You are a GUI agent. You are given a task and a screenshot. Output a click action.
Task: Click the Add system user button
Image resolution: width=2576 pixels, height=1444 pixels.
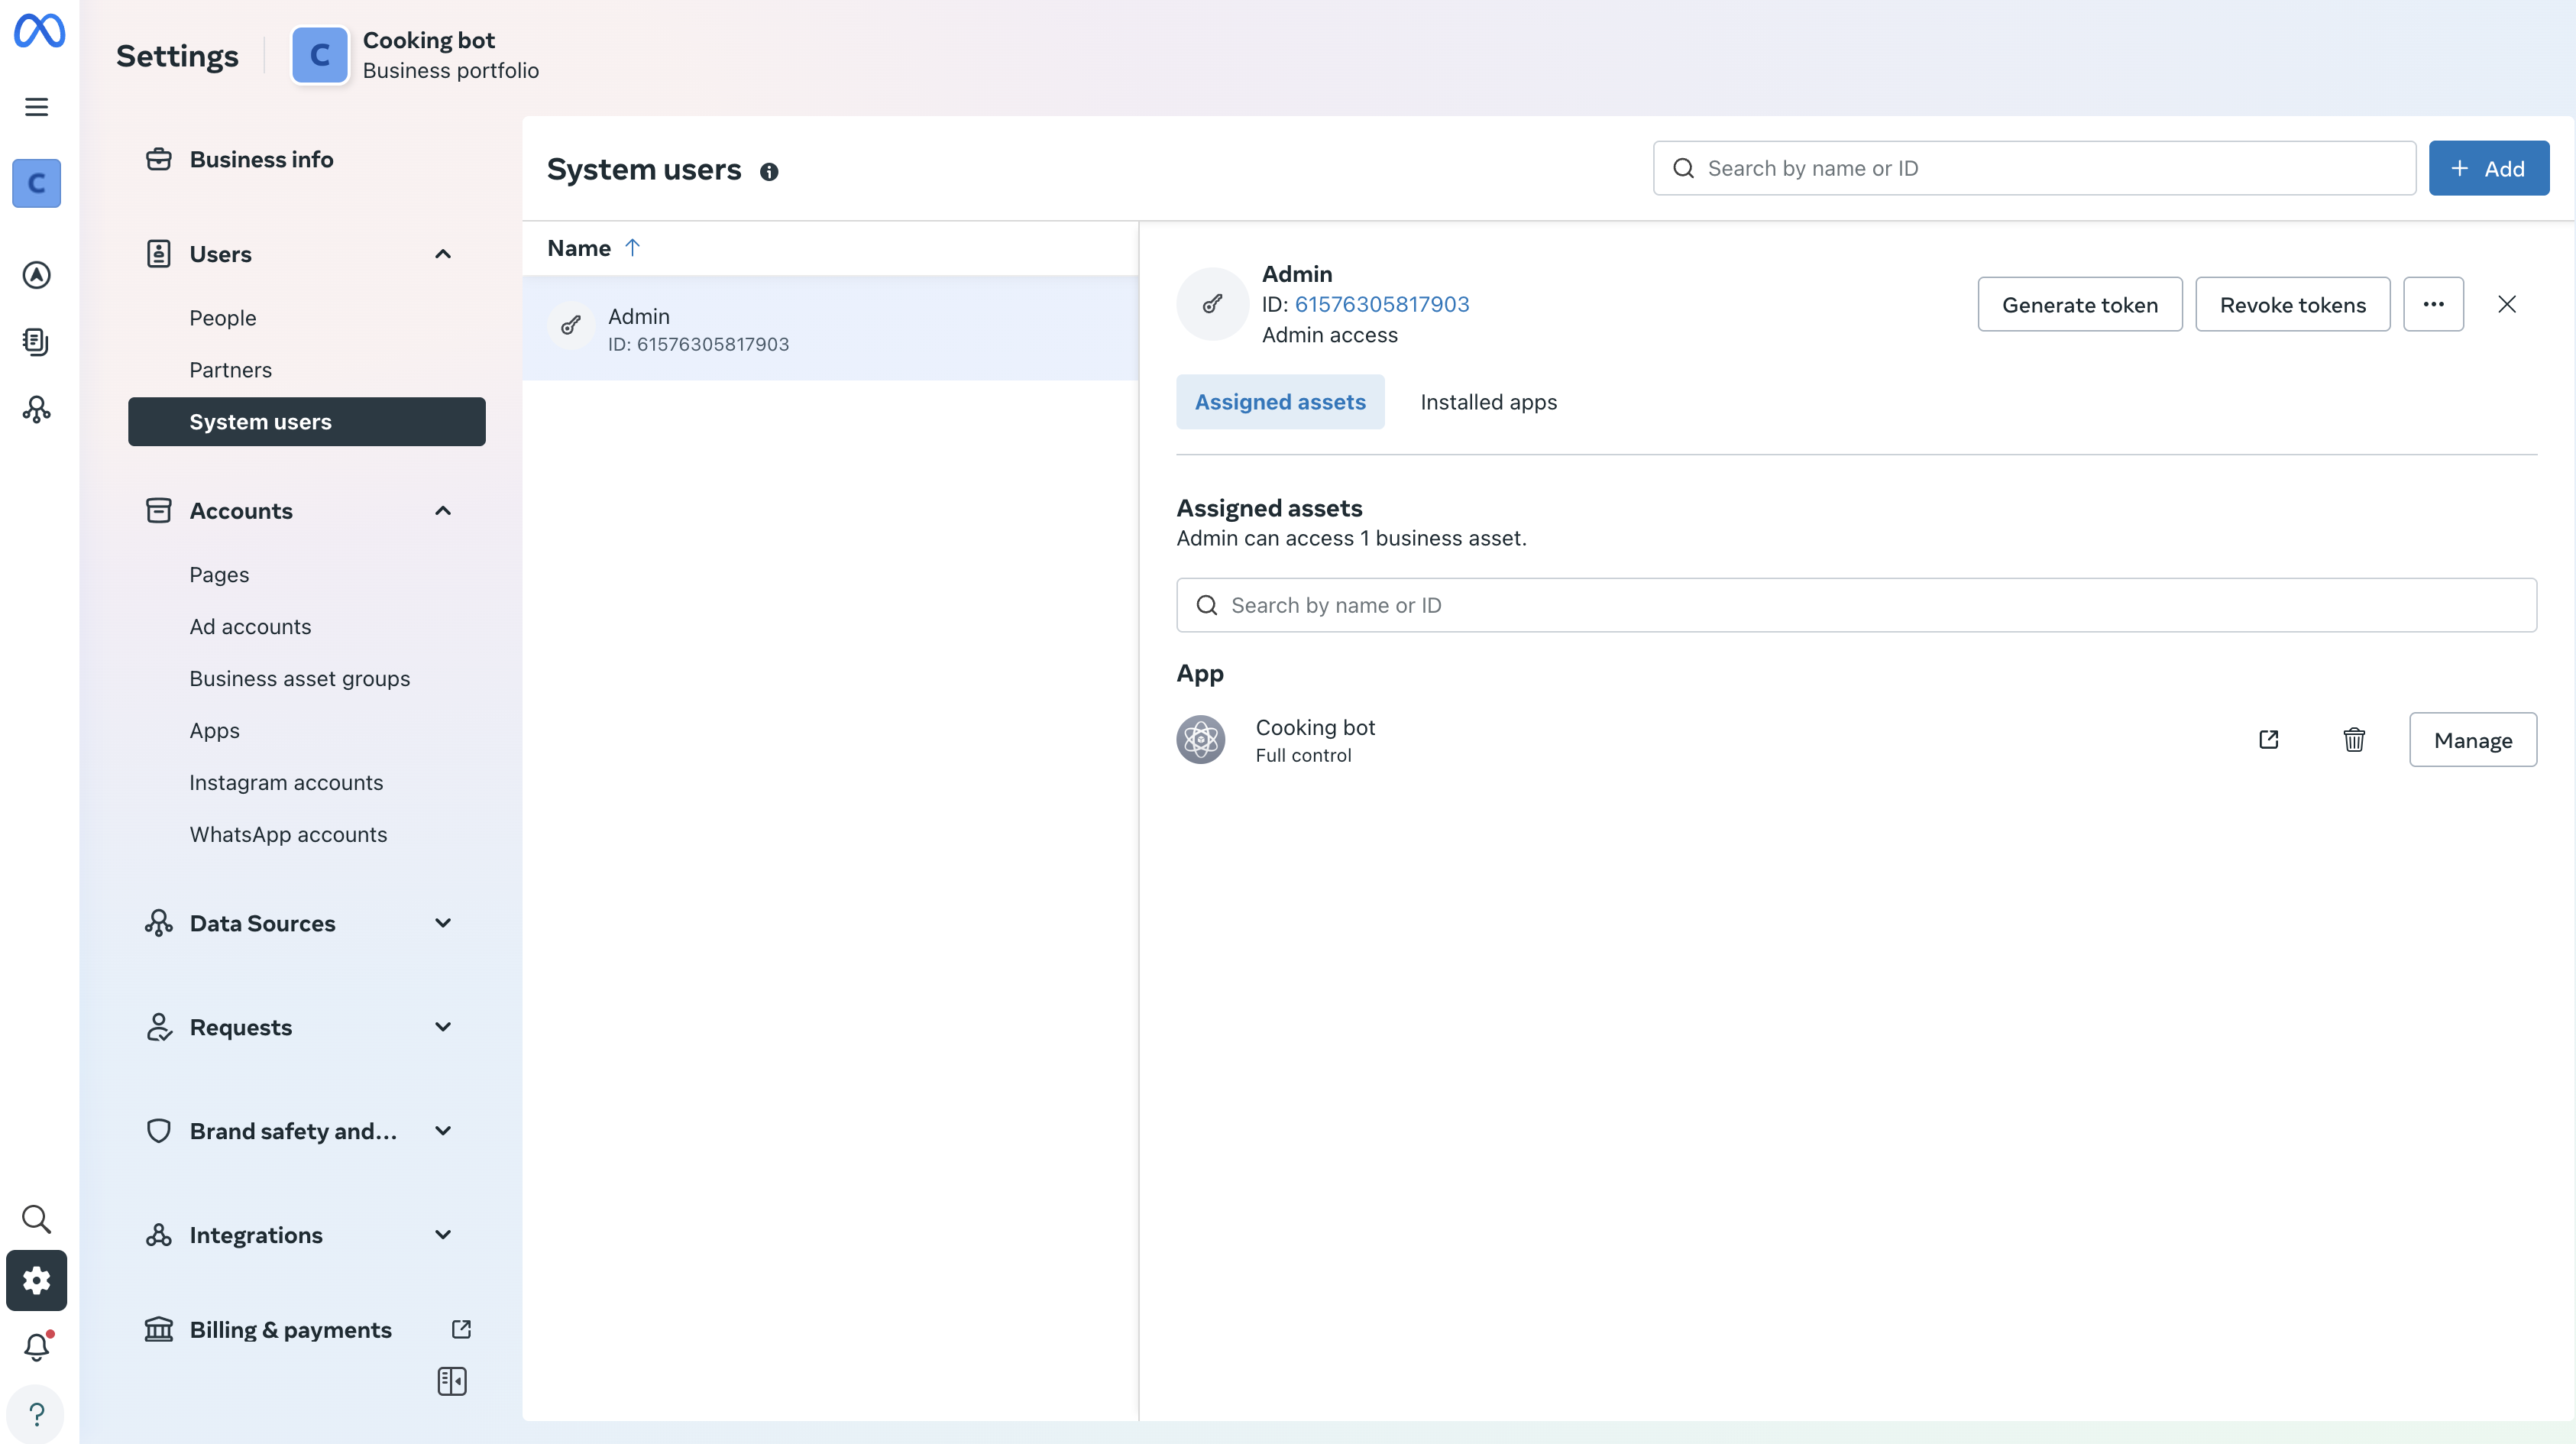pyautogui.click(x=2489, y=168)
